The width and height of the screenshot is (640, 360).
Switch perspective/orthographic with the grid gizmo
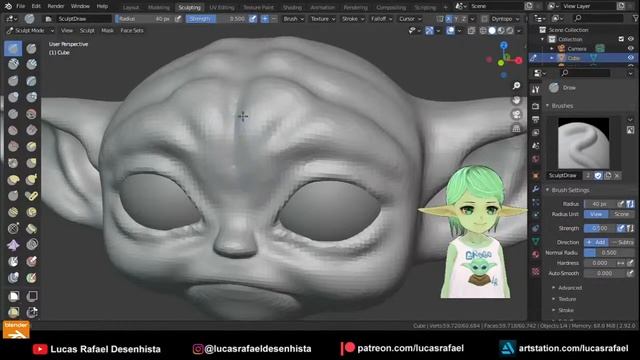(x=516, y=129)
